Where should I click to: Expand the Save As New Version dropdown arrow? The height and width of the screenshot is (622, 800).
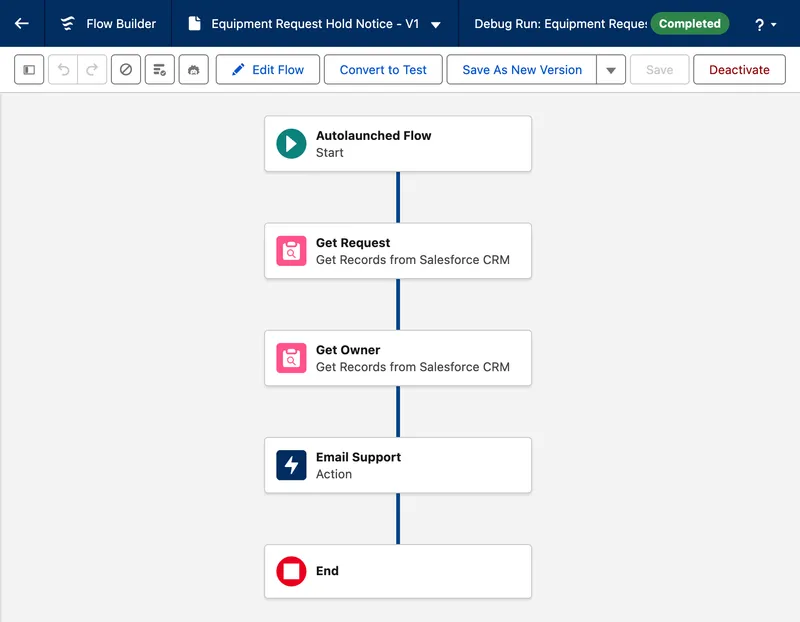[611, 70]
